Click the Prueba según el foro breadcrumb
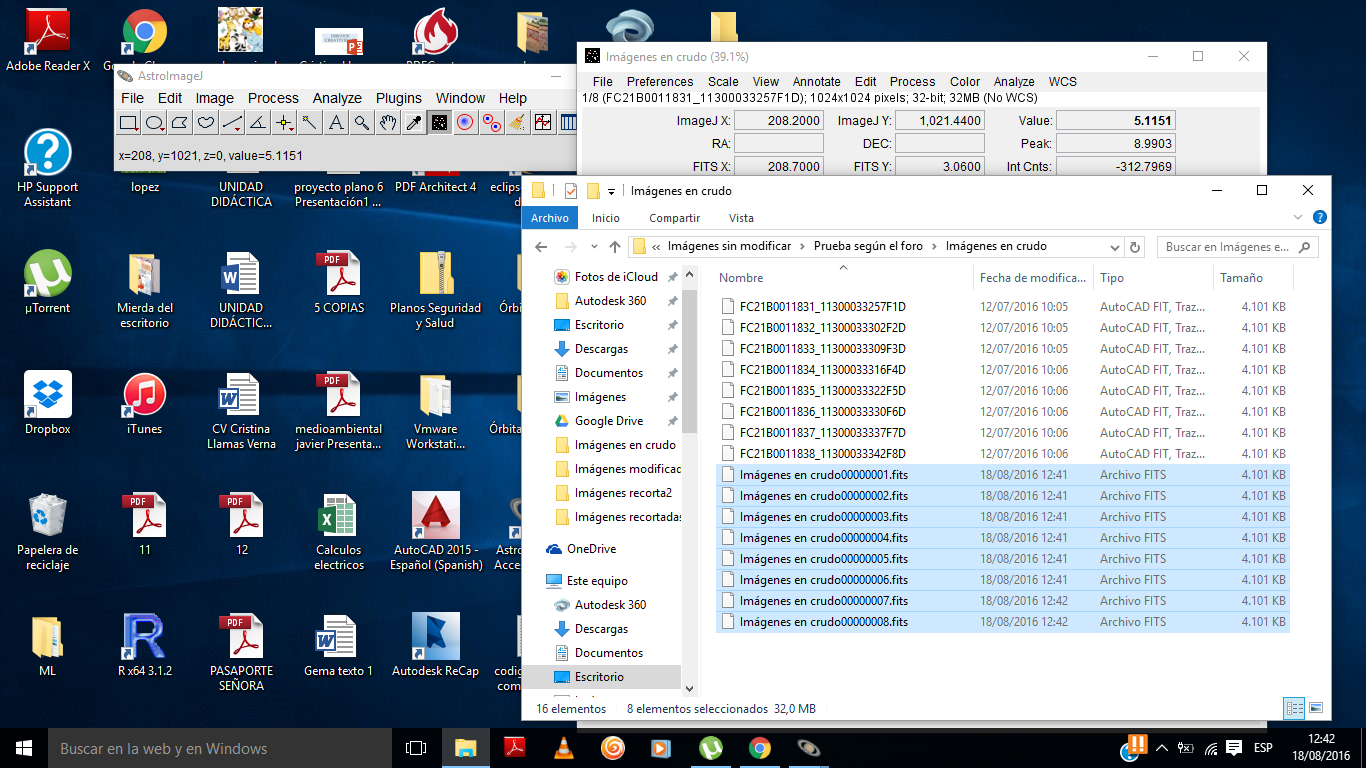 pyautogui.click(x=868, y=246)
